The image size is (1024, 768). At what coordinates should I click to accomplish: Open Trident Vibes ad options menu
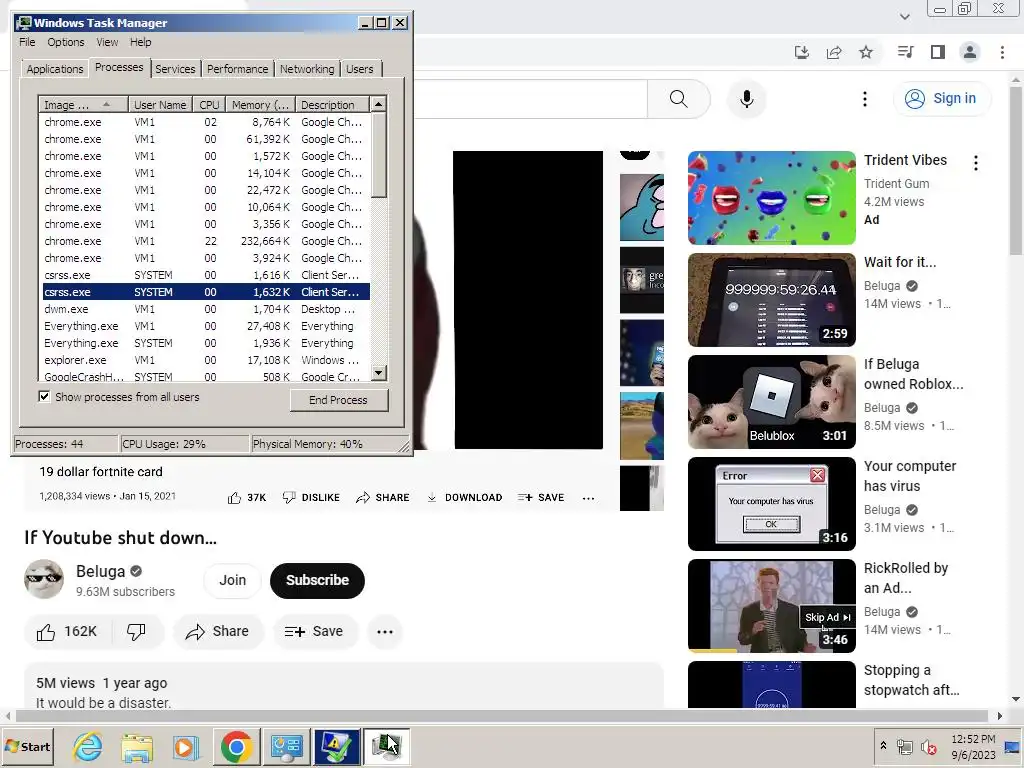pyautogui.click(x=976, y=163)
